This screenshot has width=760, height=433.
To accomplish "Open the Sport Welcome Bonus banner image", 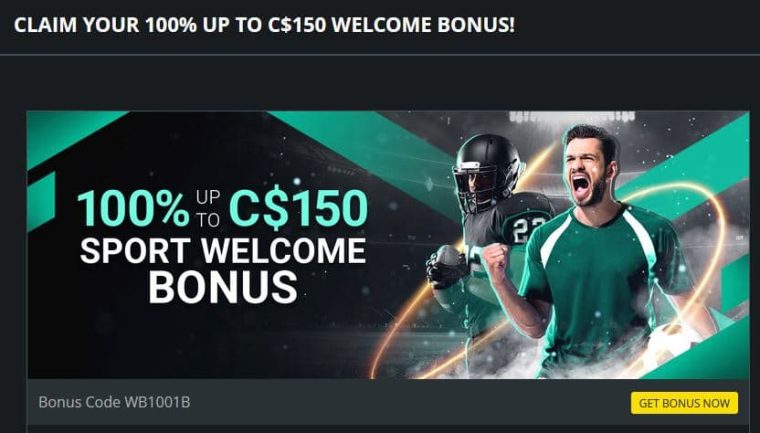I will (x=388, y=245).
